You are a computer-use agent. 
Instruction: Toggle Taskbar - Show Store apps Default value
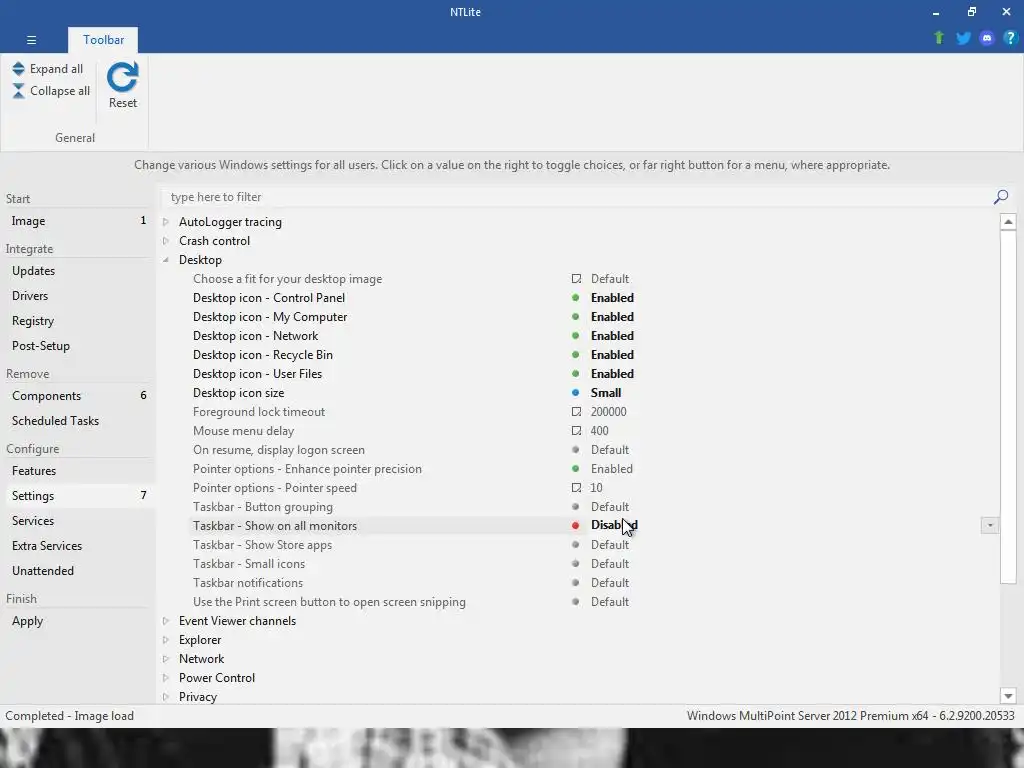[610, 545]
